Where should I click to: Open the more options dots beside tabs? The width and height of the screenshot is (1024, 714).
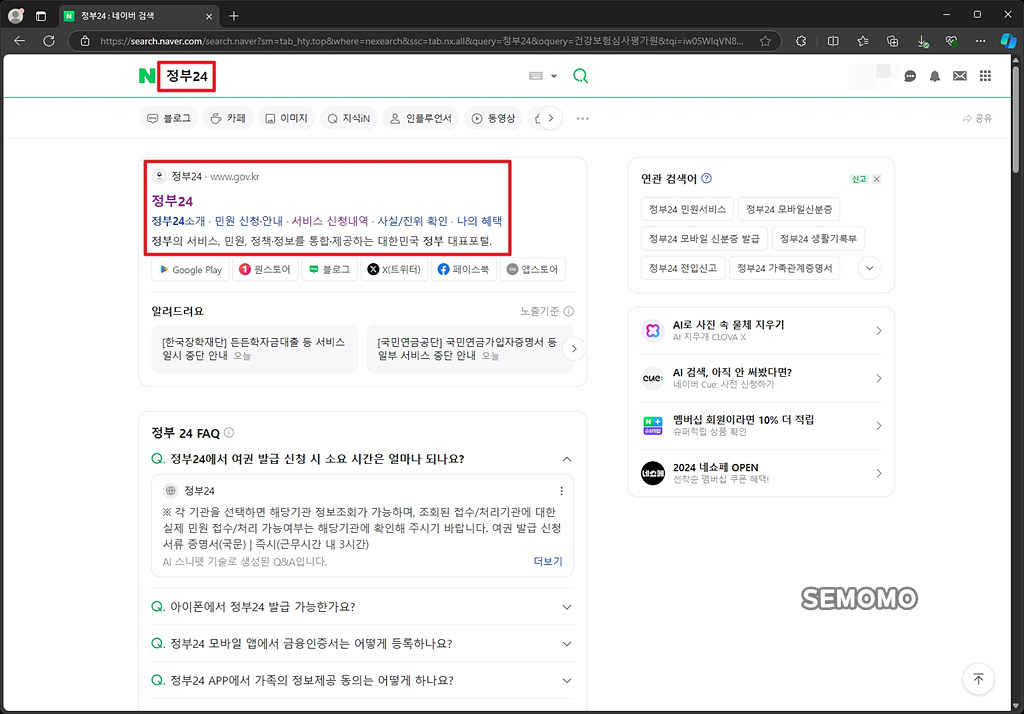(x=583, y=119)
